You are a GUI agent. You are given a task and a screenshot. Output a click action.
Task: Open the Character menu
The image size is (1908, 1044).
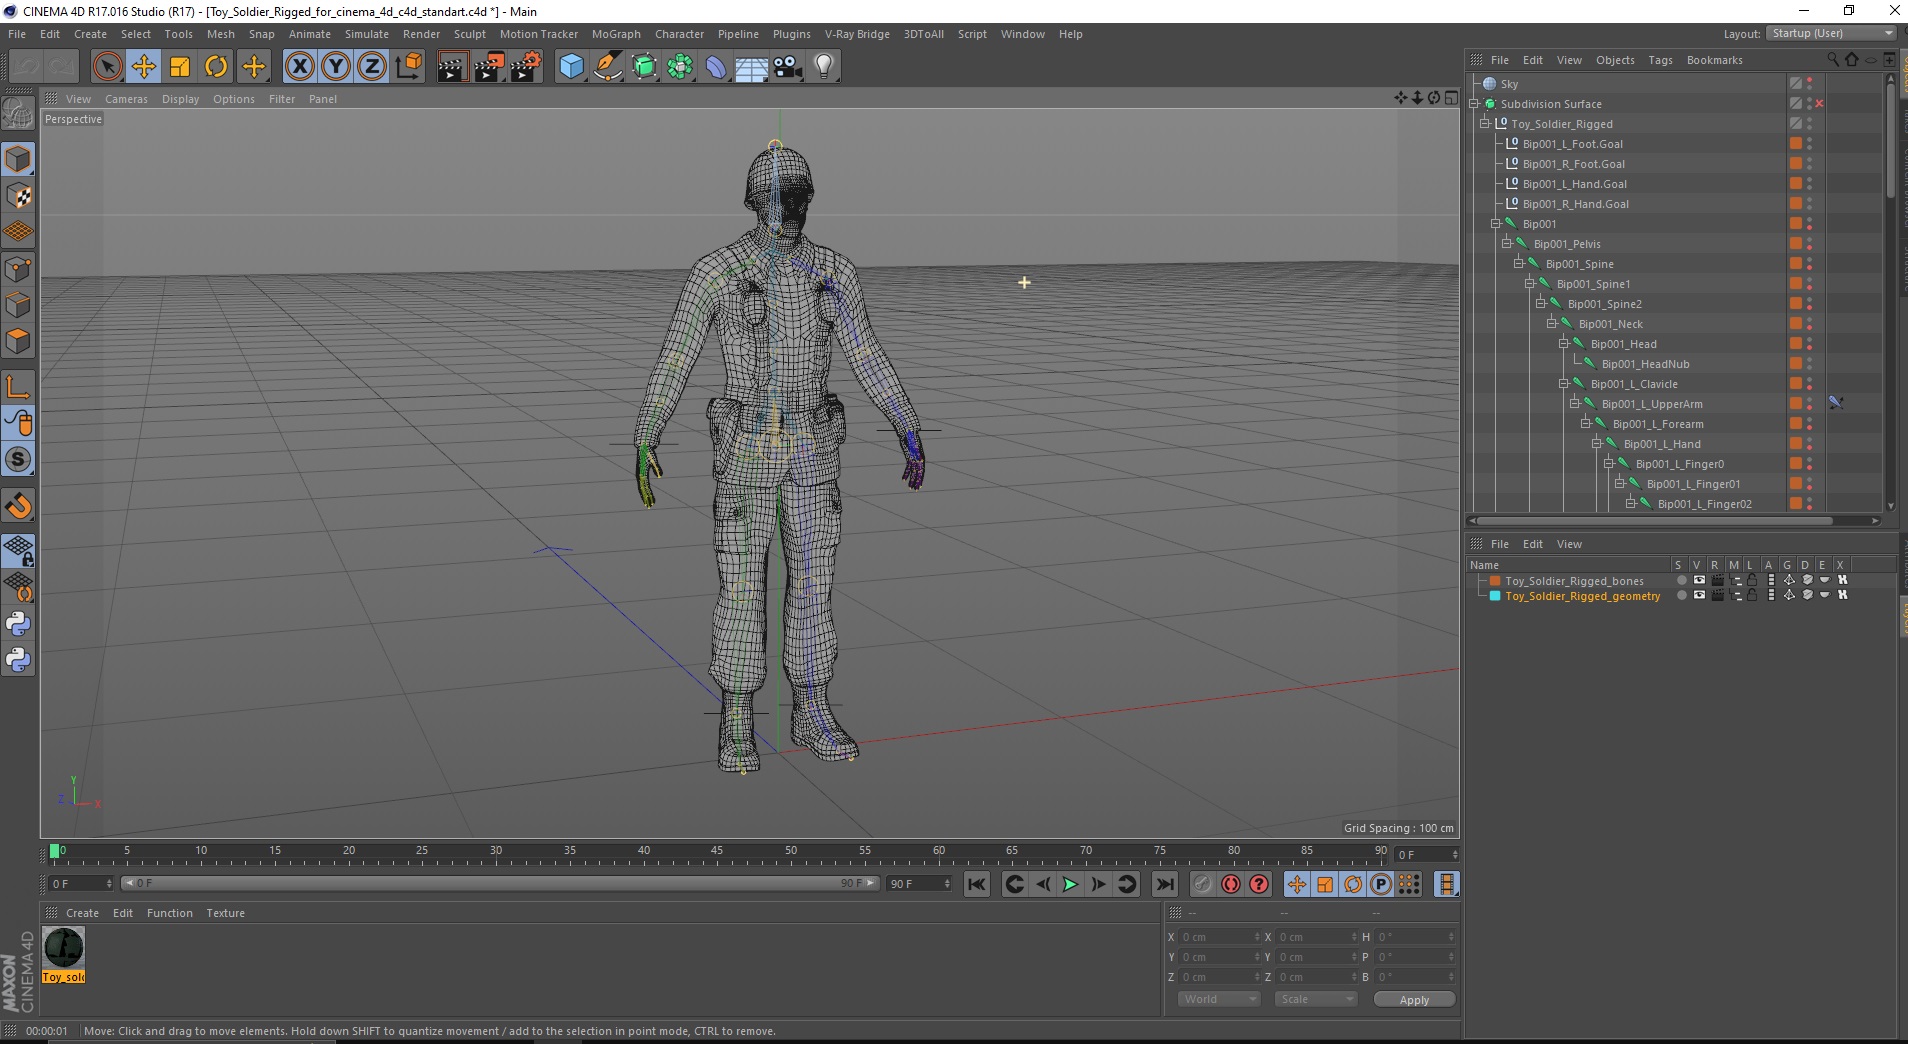tap(679, 34)
